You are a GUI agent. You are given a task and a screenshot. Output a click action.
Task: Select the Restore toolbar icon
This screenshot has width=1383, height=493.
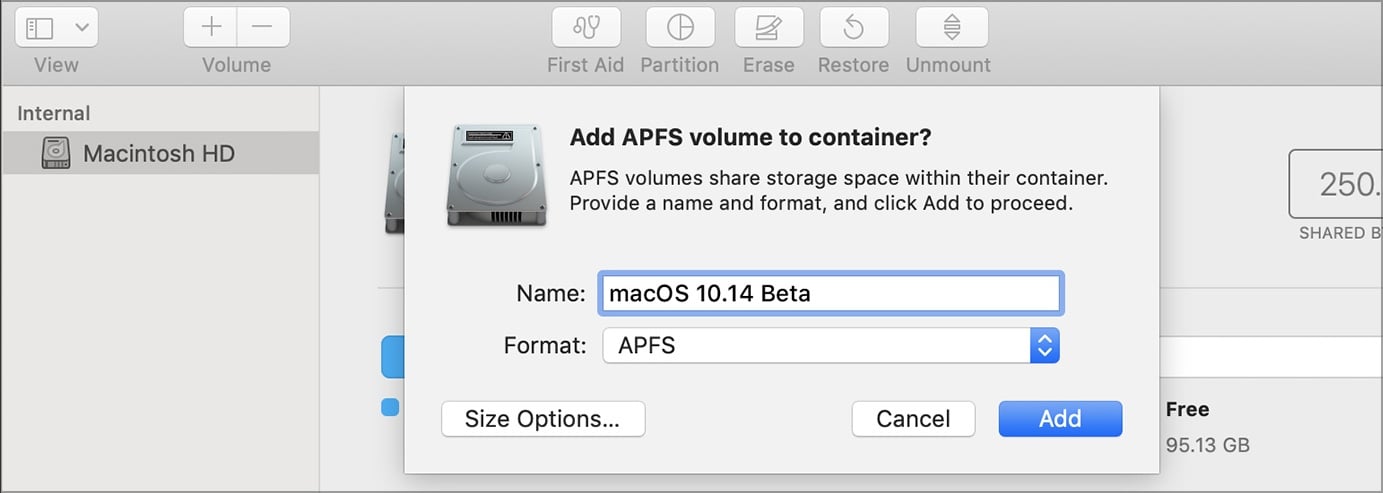(x=854, y=27)
